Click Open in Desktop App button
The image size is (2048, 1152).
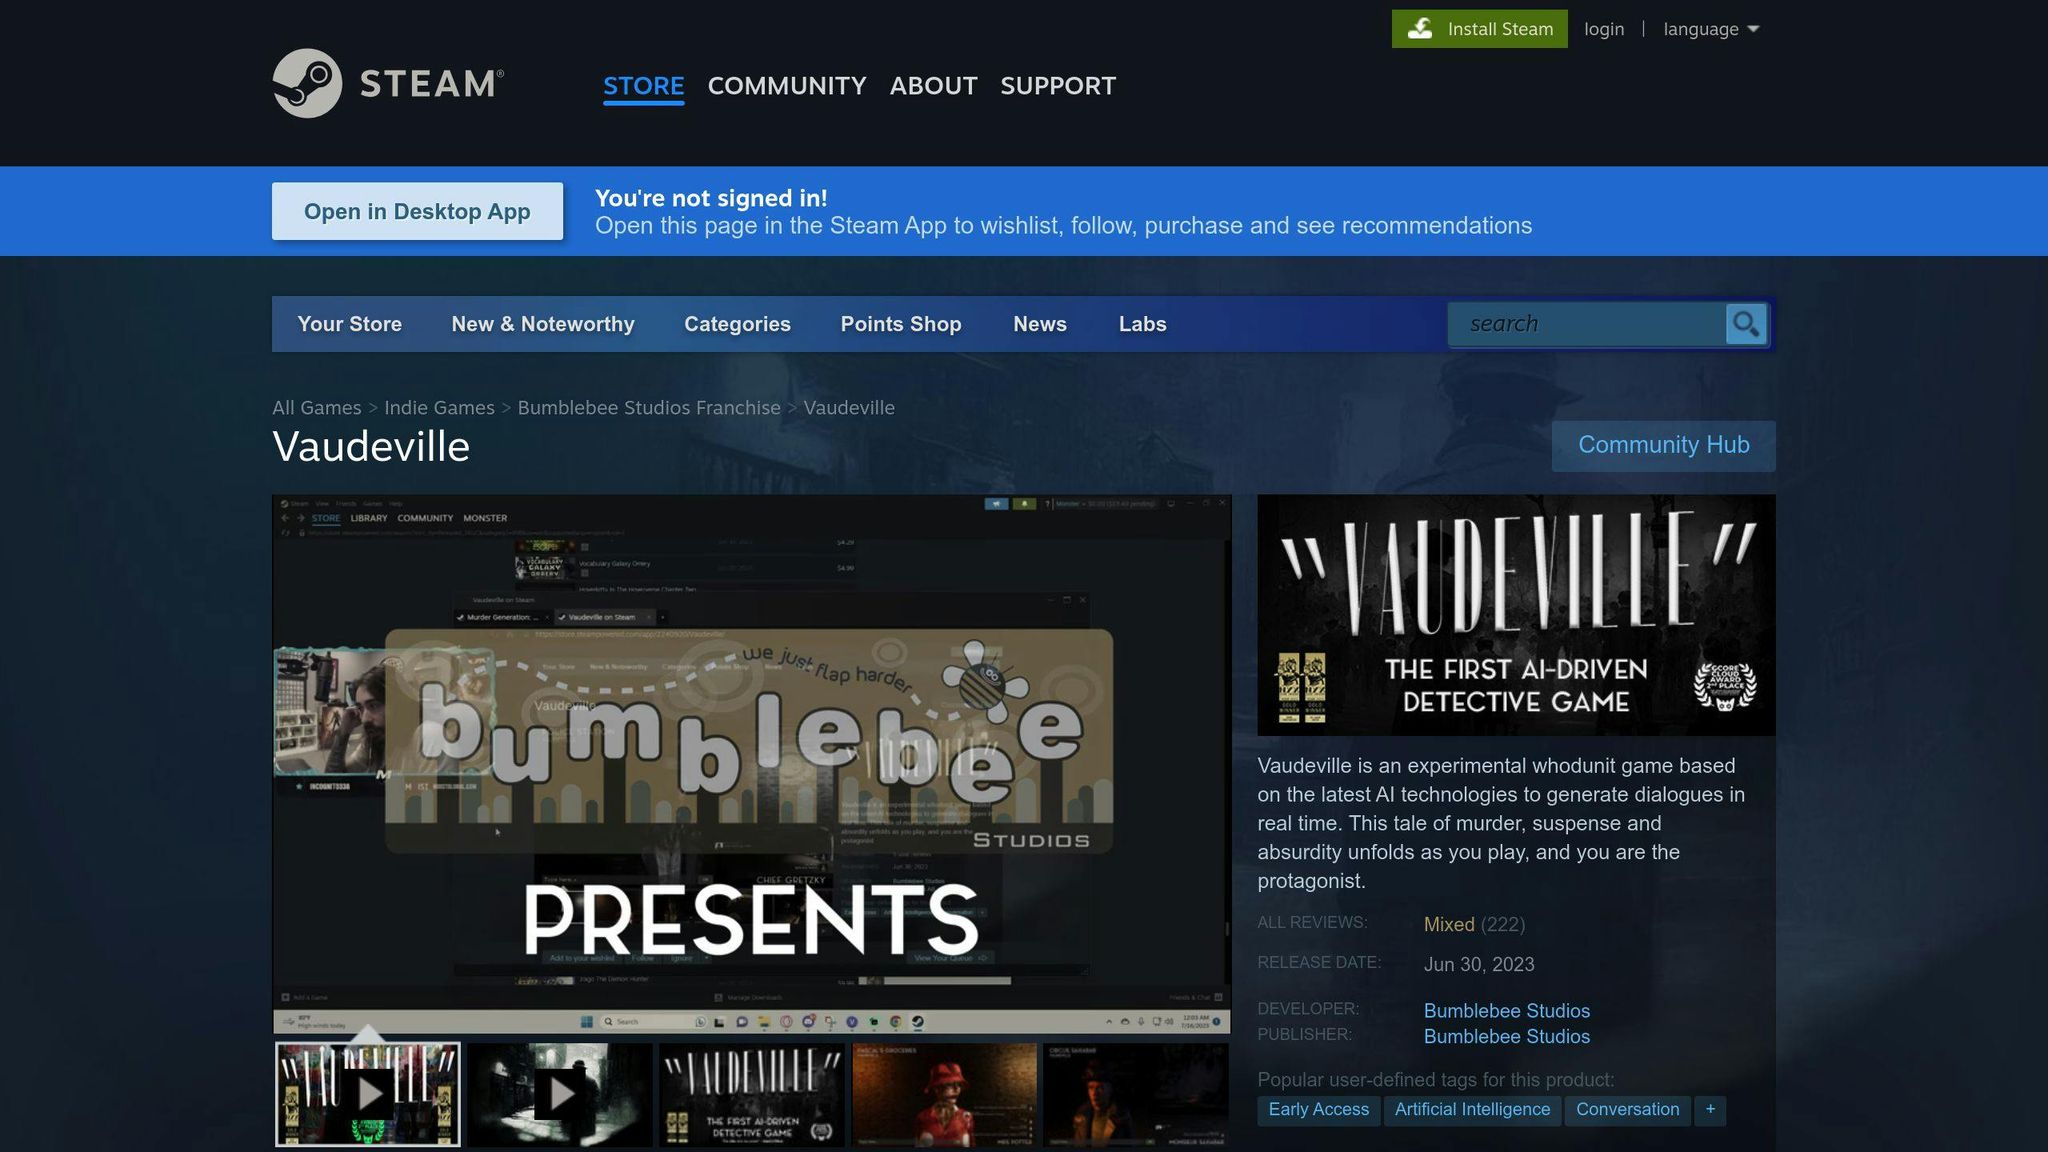pyautogui.click(x=417, y=211)
